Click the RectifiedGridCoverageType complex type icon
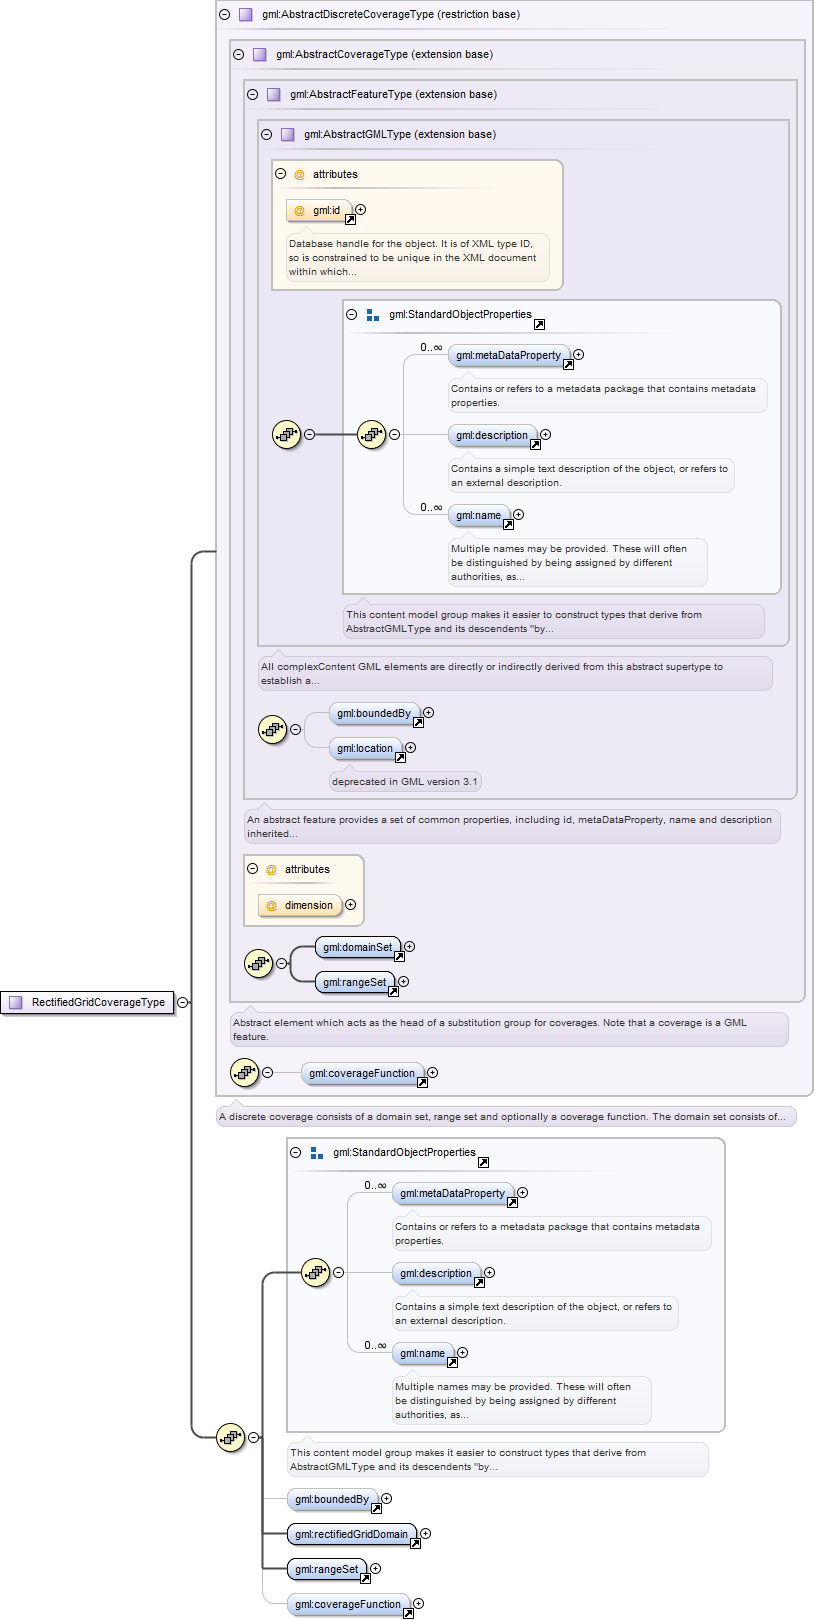This screenshot has width=815, height=1620. pos(15,1002)
